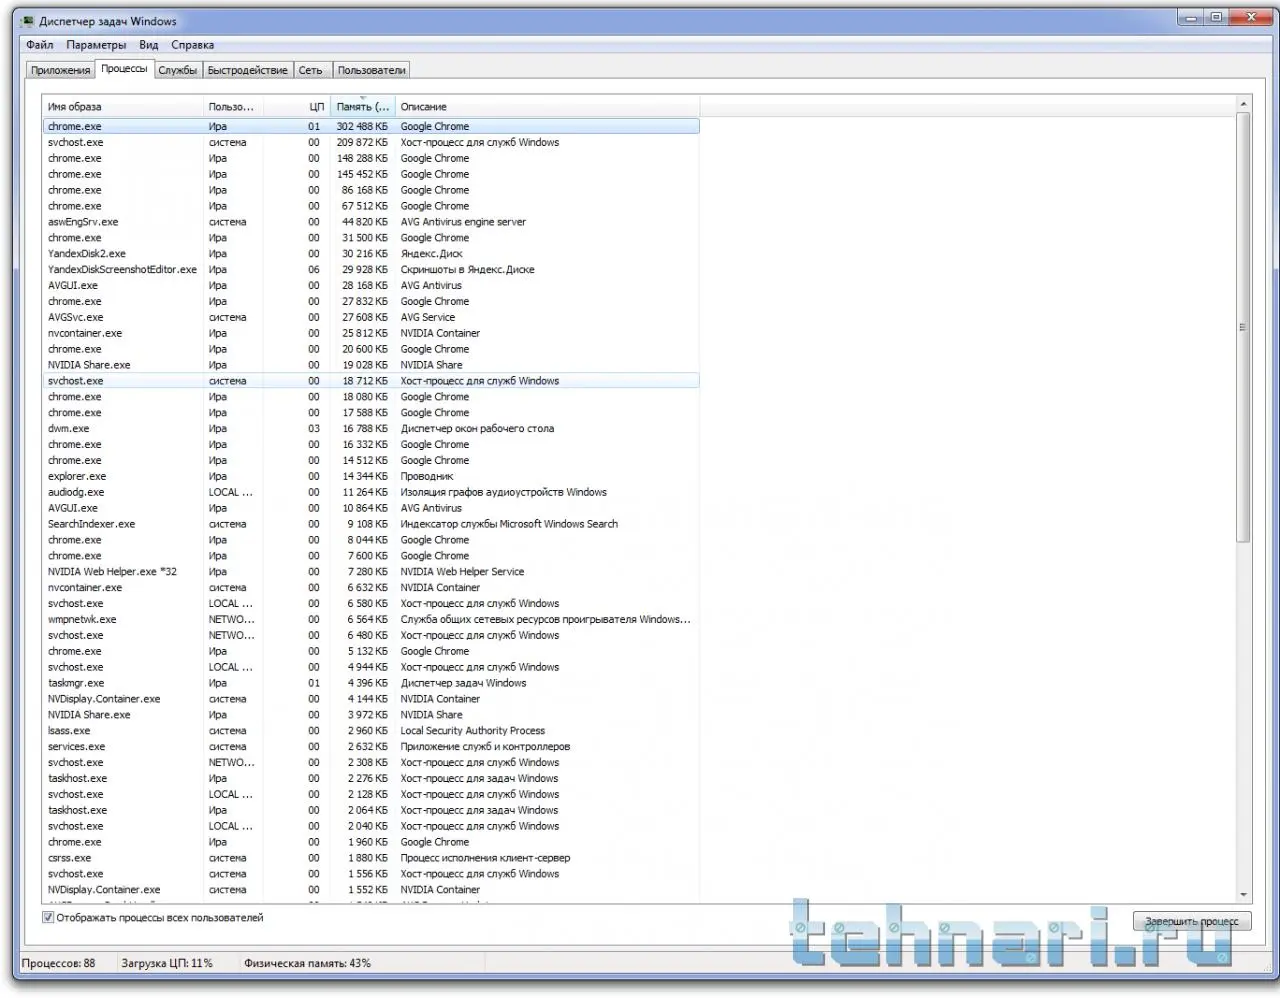Viewport: 1280px width, 998px height.
Task: Select the services.exe process
Action: click(371, 747)
